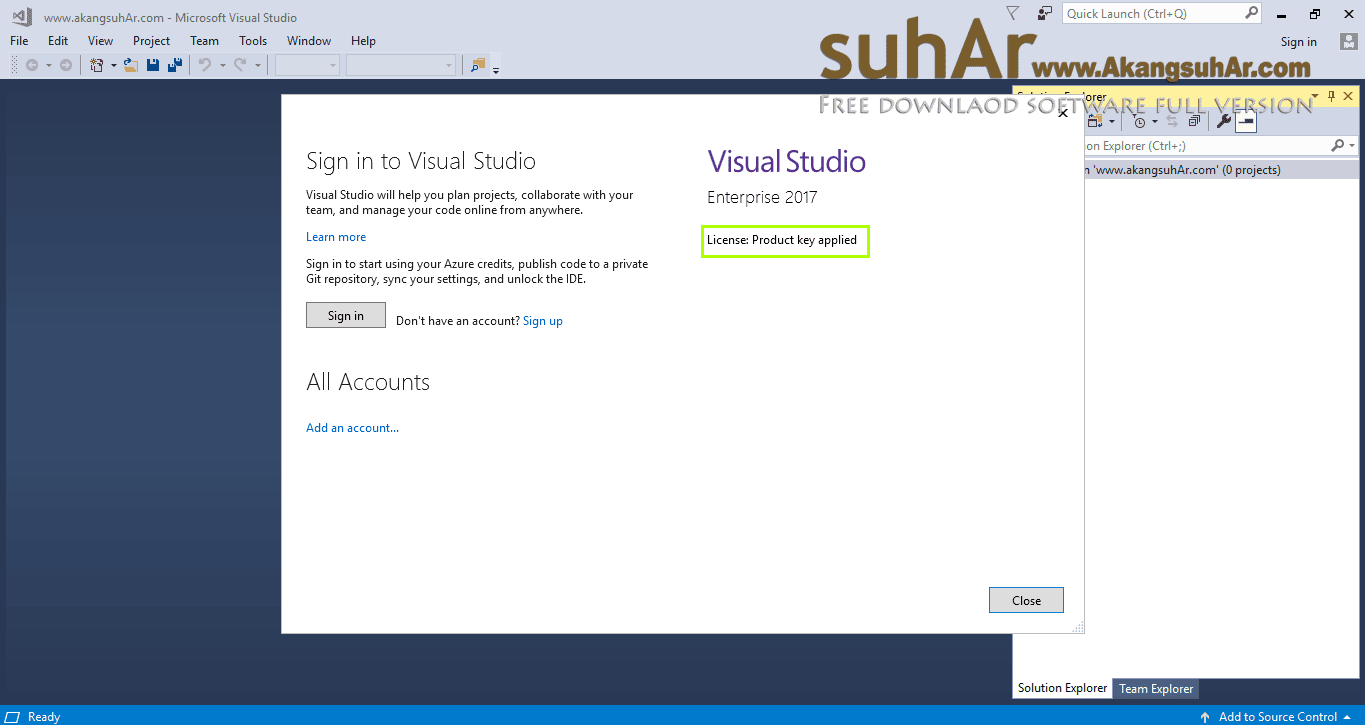Click Sync with Active Document icon
This screenshot has height=725, width=1365.
tap(1173, 121)
